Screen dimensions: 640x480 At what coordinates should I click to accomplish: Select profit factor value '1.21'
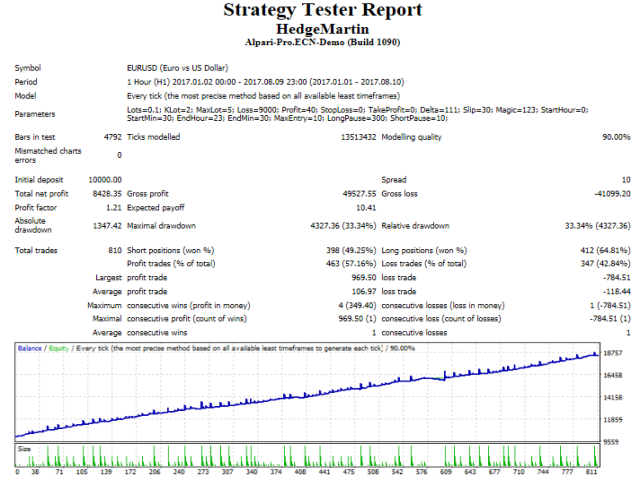tap(114, 207)
